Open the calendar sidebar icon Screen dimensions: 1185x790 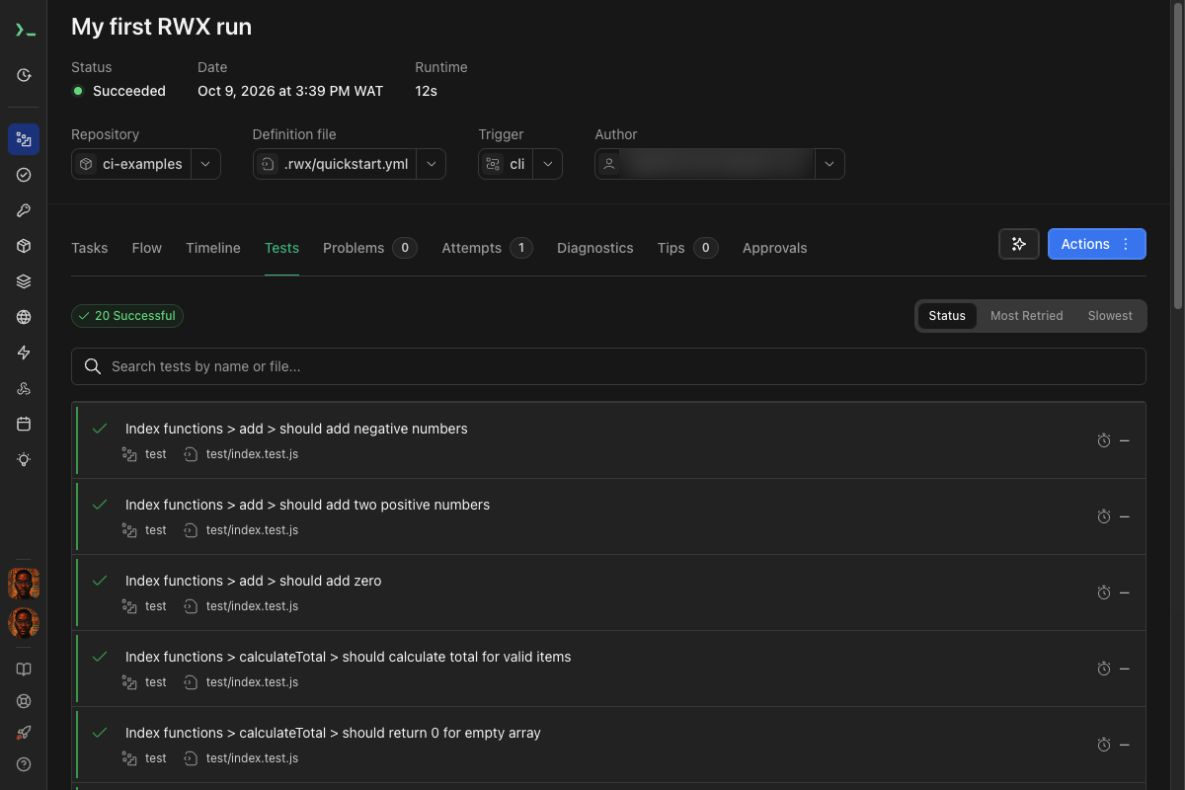tap(24, 424)
